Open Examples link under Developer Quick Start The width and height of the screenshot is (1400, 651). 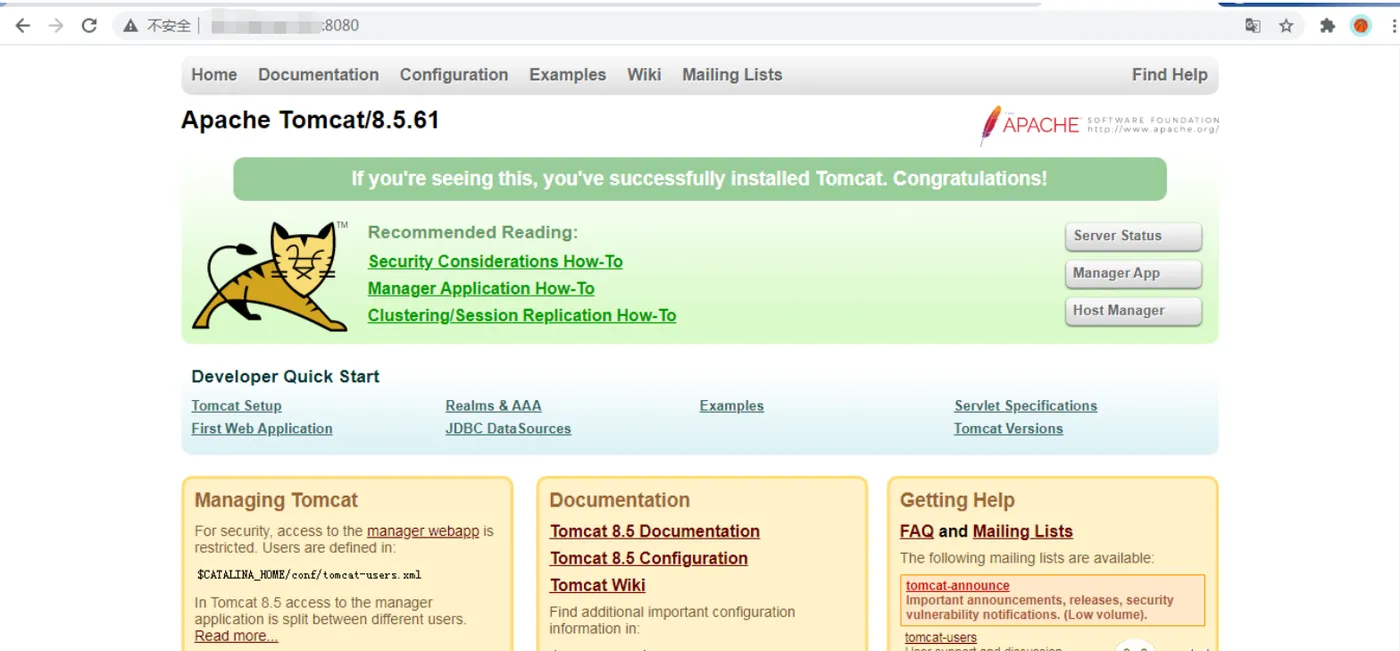[732, 406]
